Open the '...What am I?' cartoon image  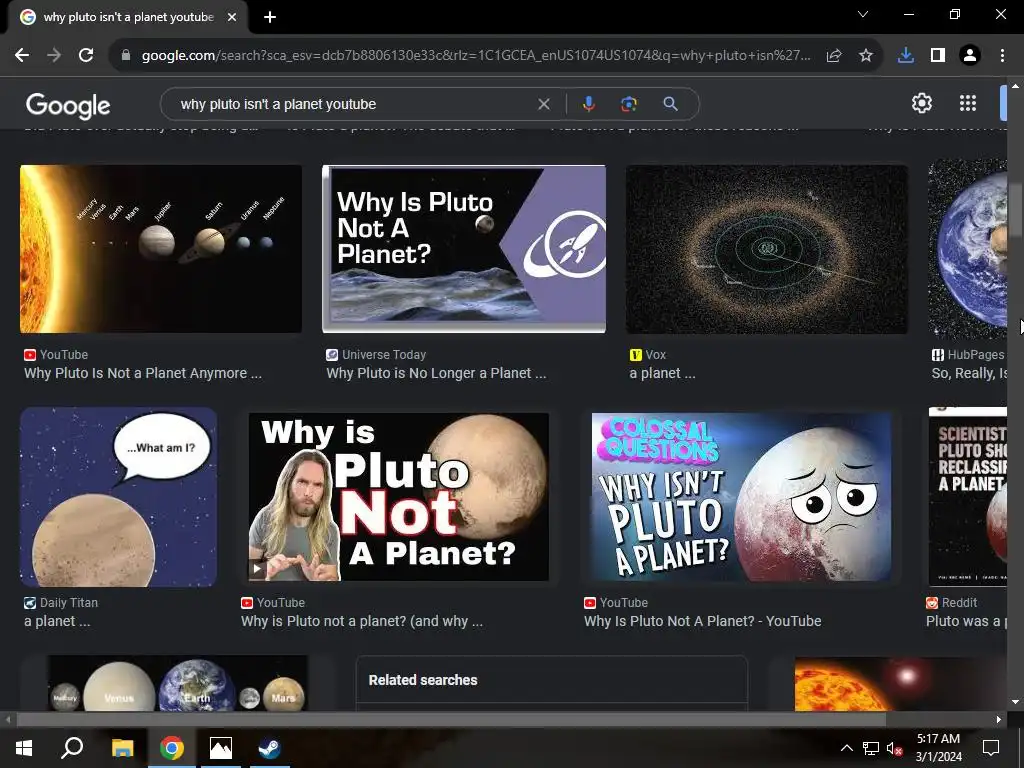click(x=118, y=497)
